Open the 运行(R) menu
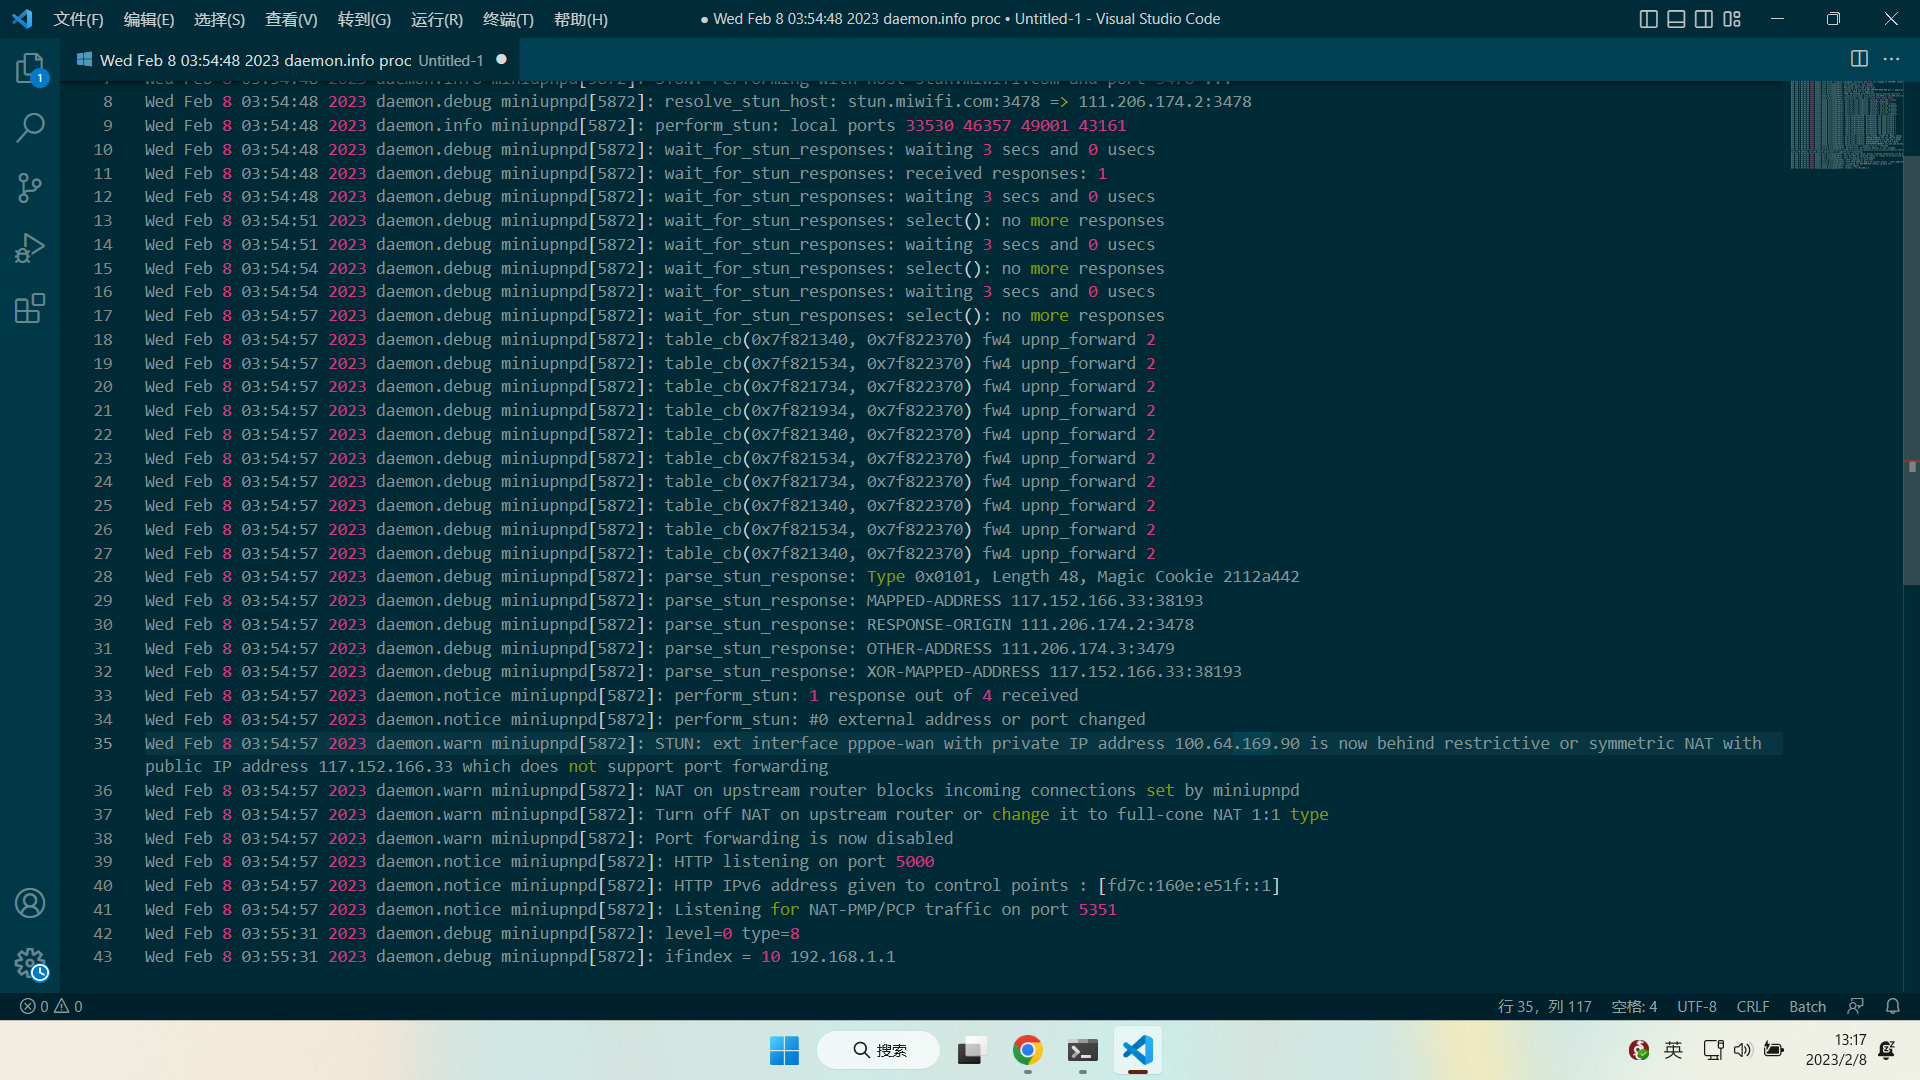This screenshot has height=1080, width=1920. point(437,19)
